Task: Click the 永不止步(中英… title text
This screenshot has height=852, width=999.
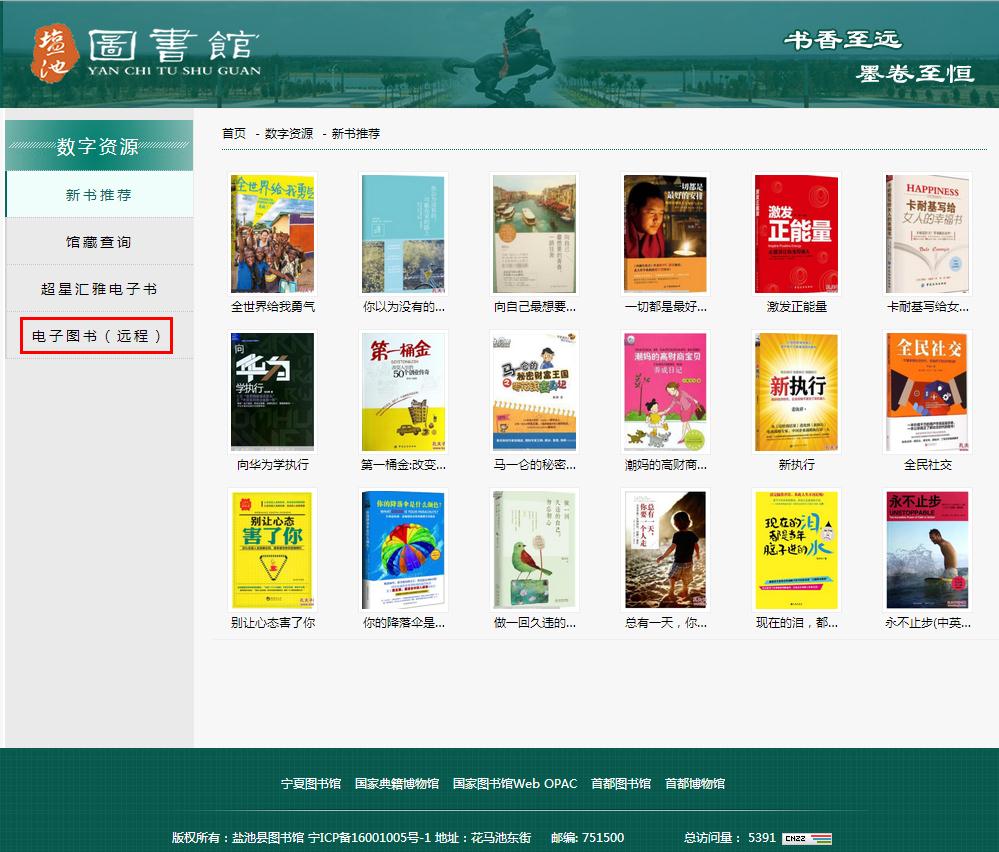Action: [x=928, y=623]
